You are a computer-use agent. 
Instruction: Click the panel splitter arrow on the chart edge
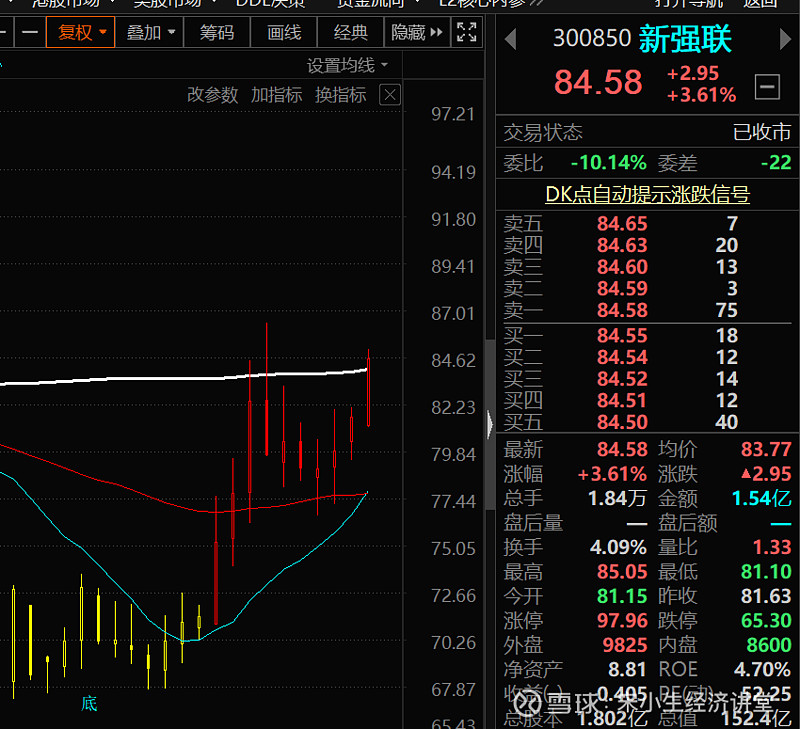coord(487,424)
